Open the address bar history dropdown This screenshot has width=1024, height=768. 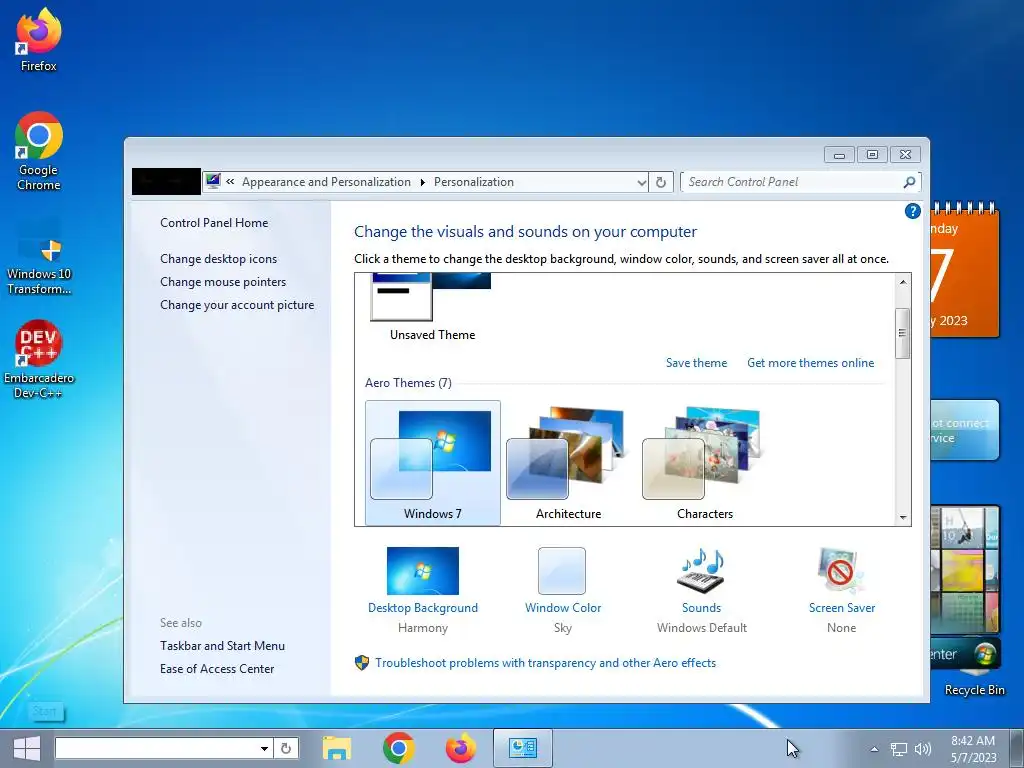pos(641,183)
